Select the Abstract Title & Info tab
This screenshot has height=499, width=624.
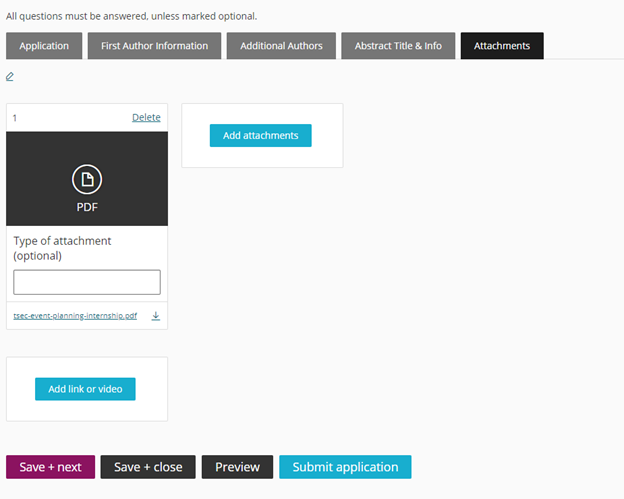[x=398, y=46]
